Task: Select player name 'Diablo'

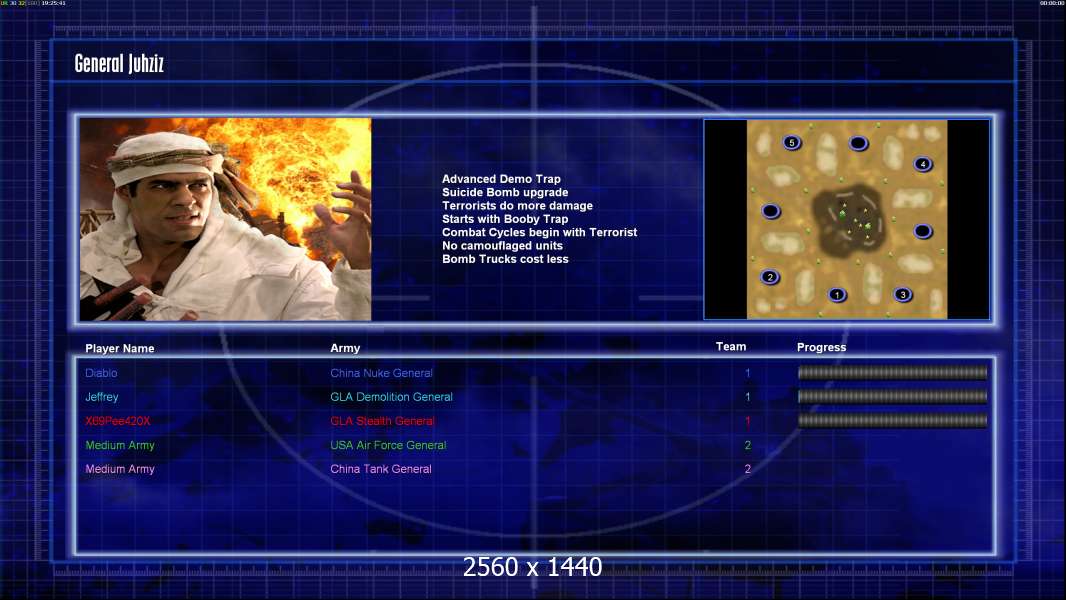Action: [x=101, y=373]
